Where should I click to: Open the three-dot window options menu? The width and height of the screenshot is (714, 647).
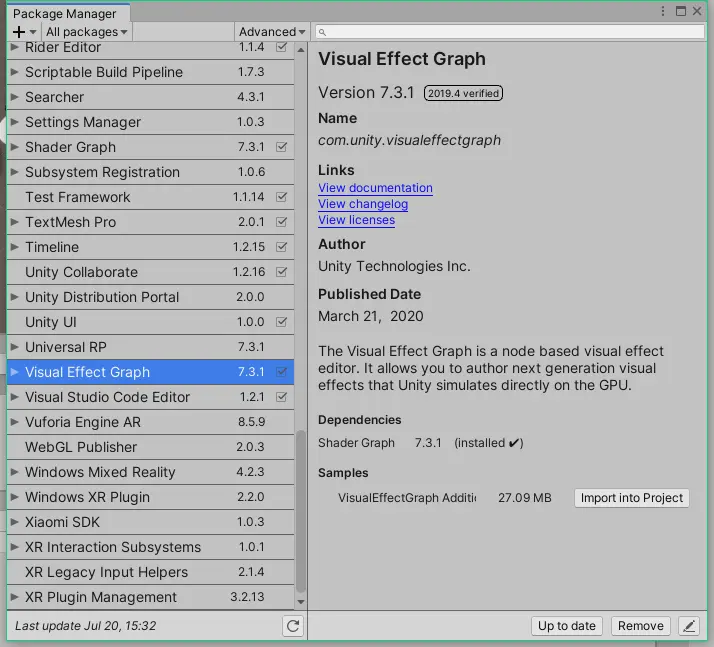pos(663,11)
